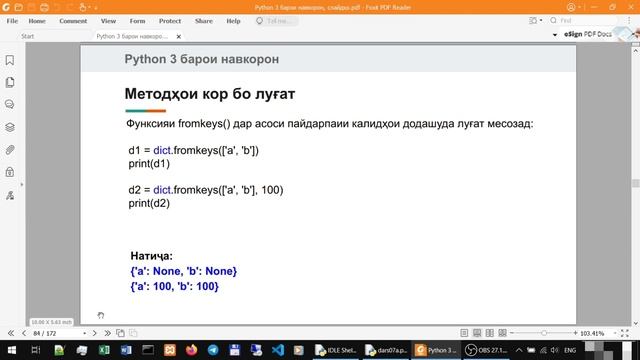The height and width of the screenshot is (360, 640).
Task: Open the Home ribbon tab
Action: click(x=37, y=21)
